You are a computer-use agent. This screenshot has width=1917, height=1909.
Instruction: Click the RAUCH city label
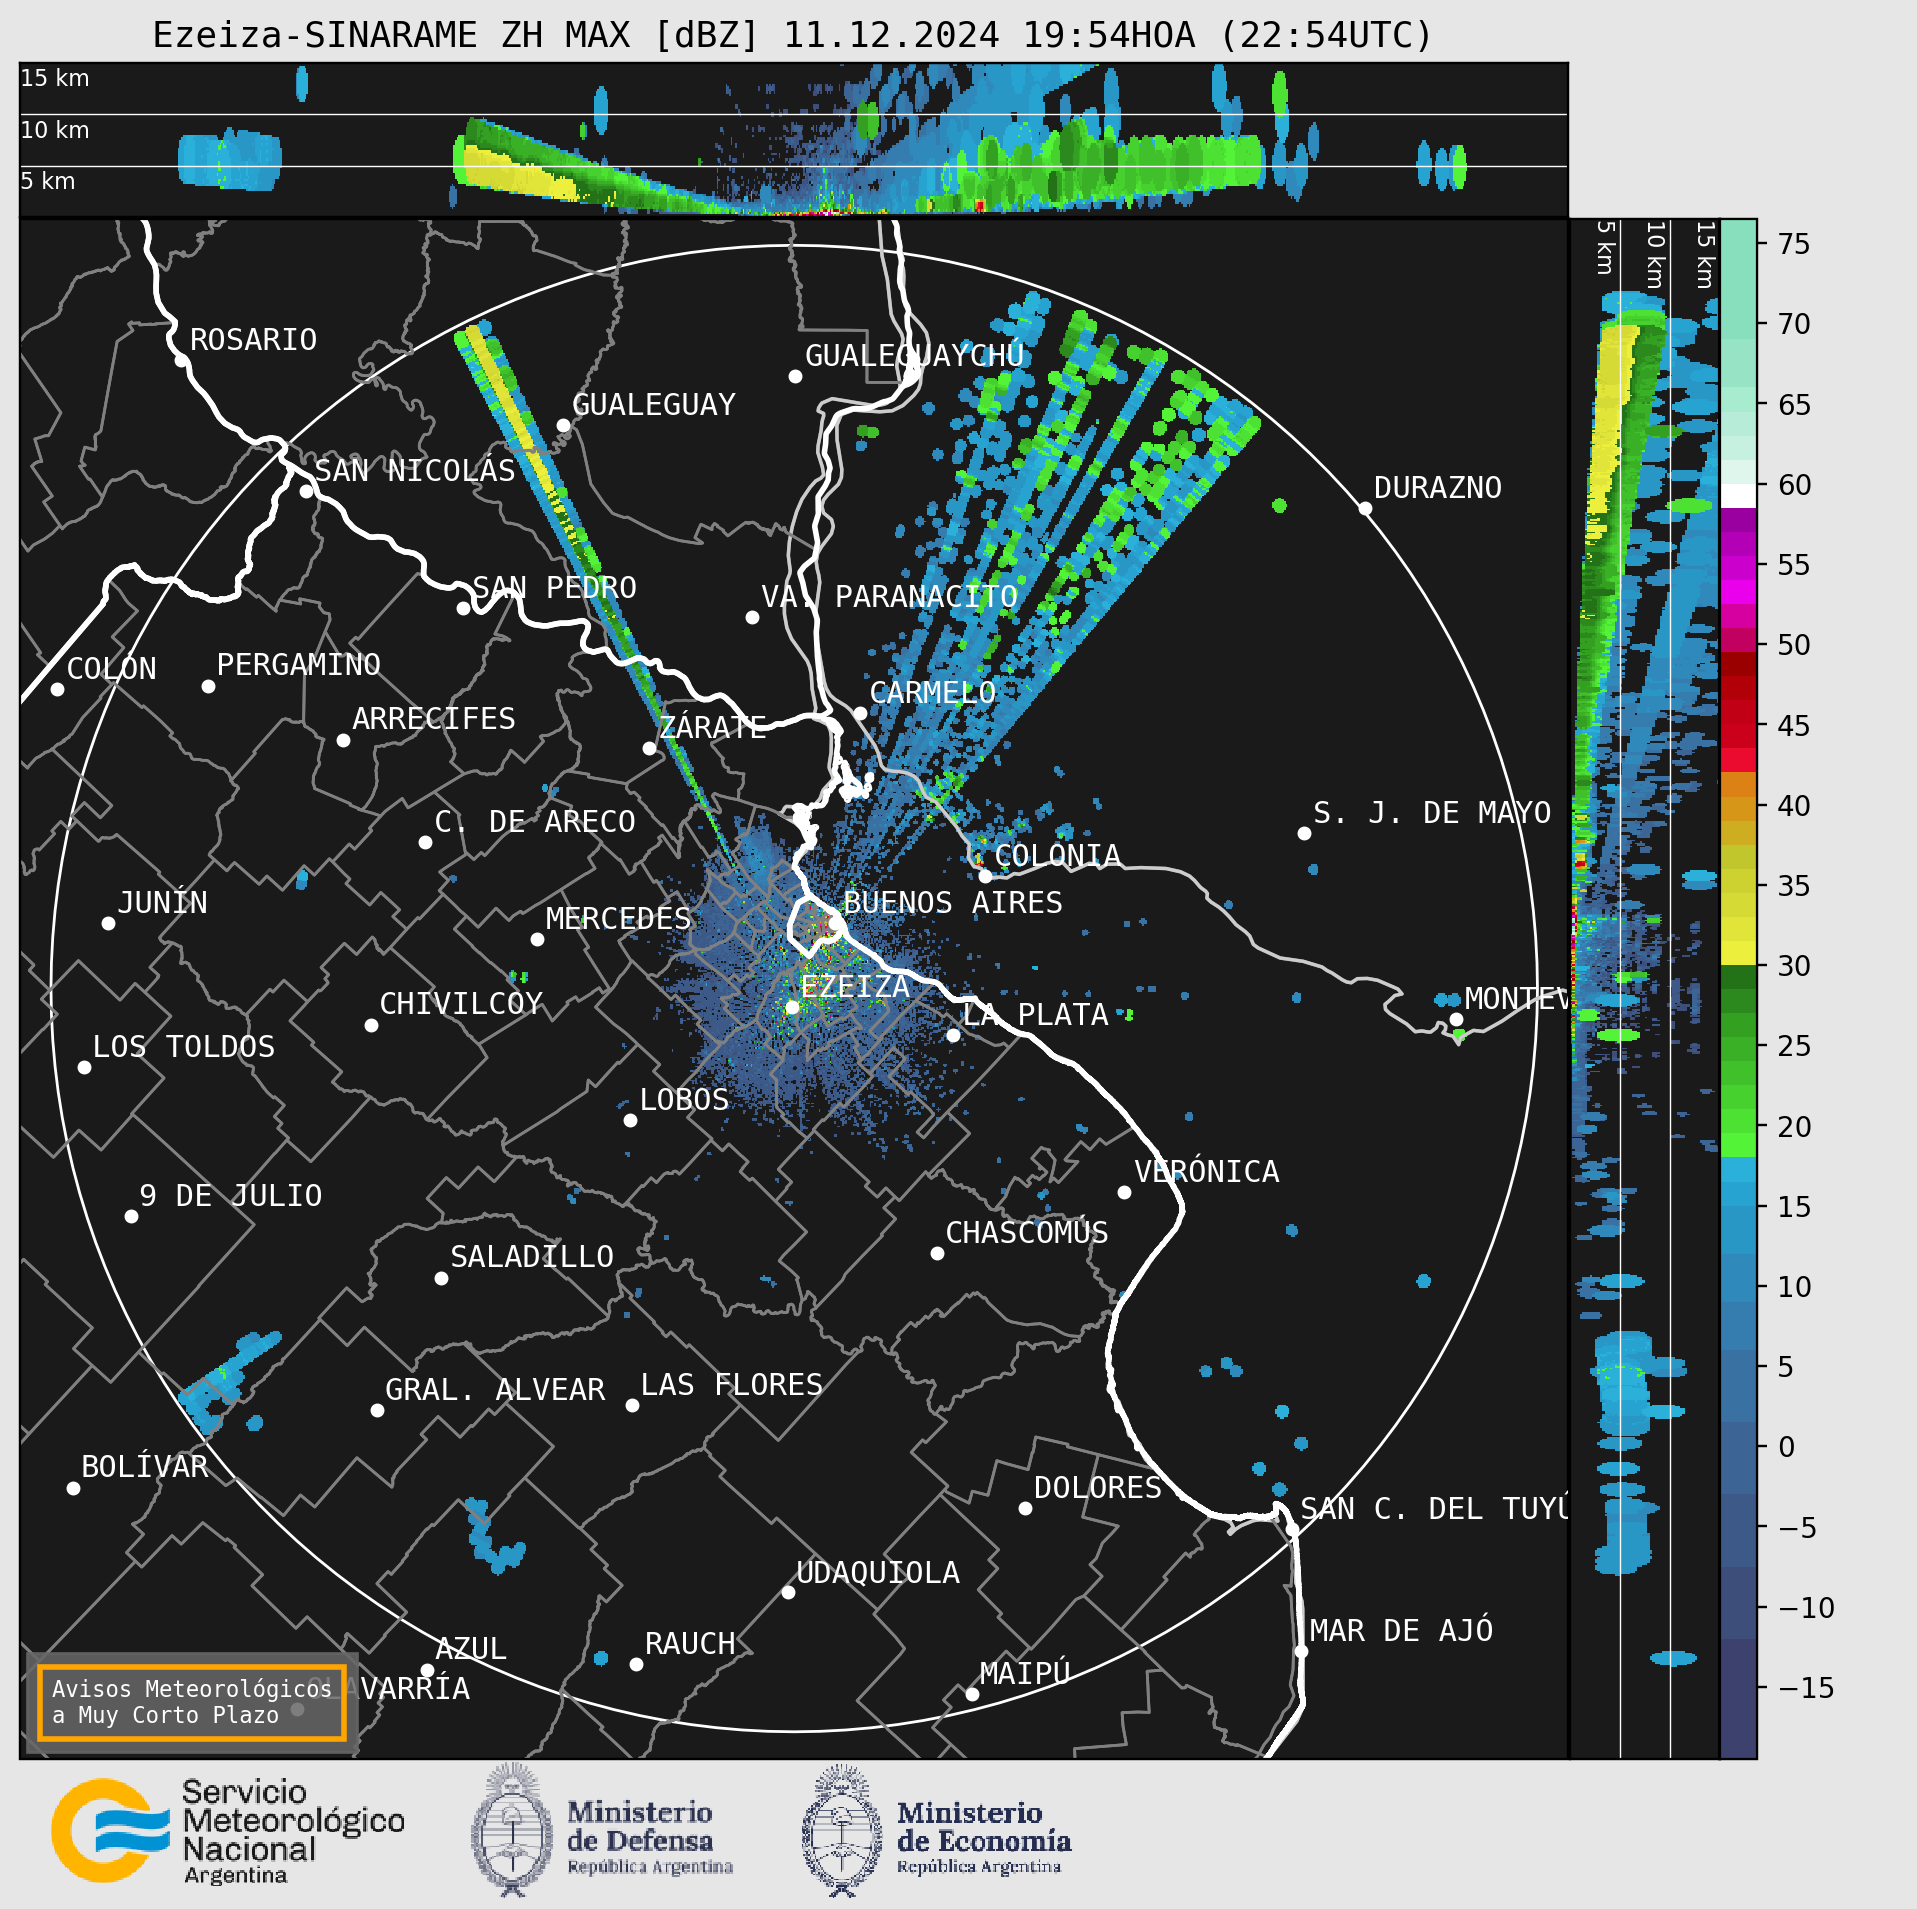pyautogui.click(x=690, y=1643)
